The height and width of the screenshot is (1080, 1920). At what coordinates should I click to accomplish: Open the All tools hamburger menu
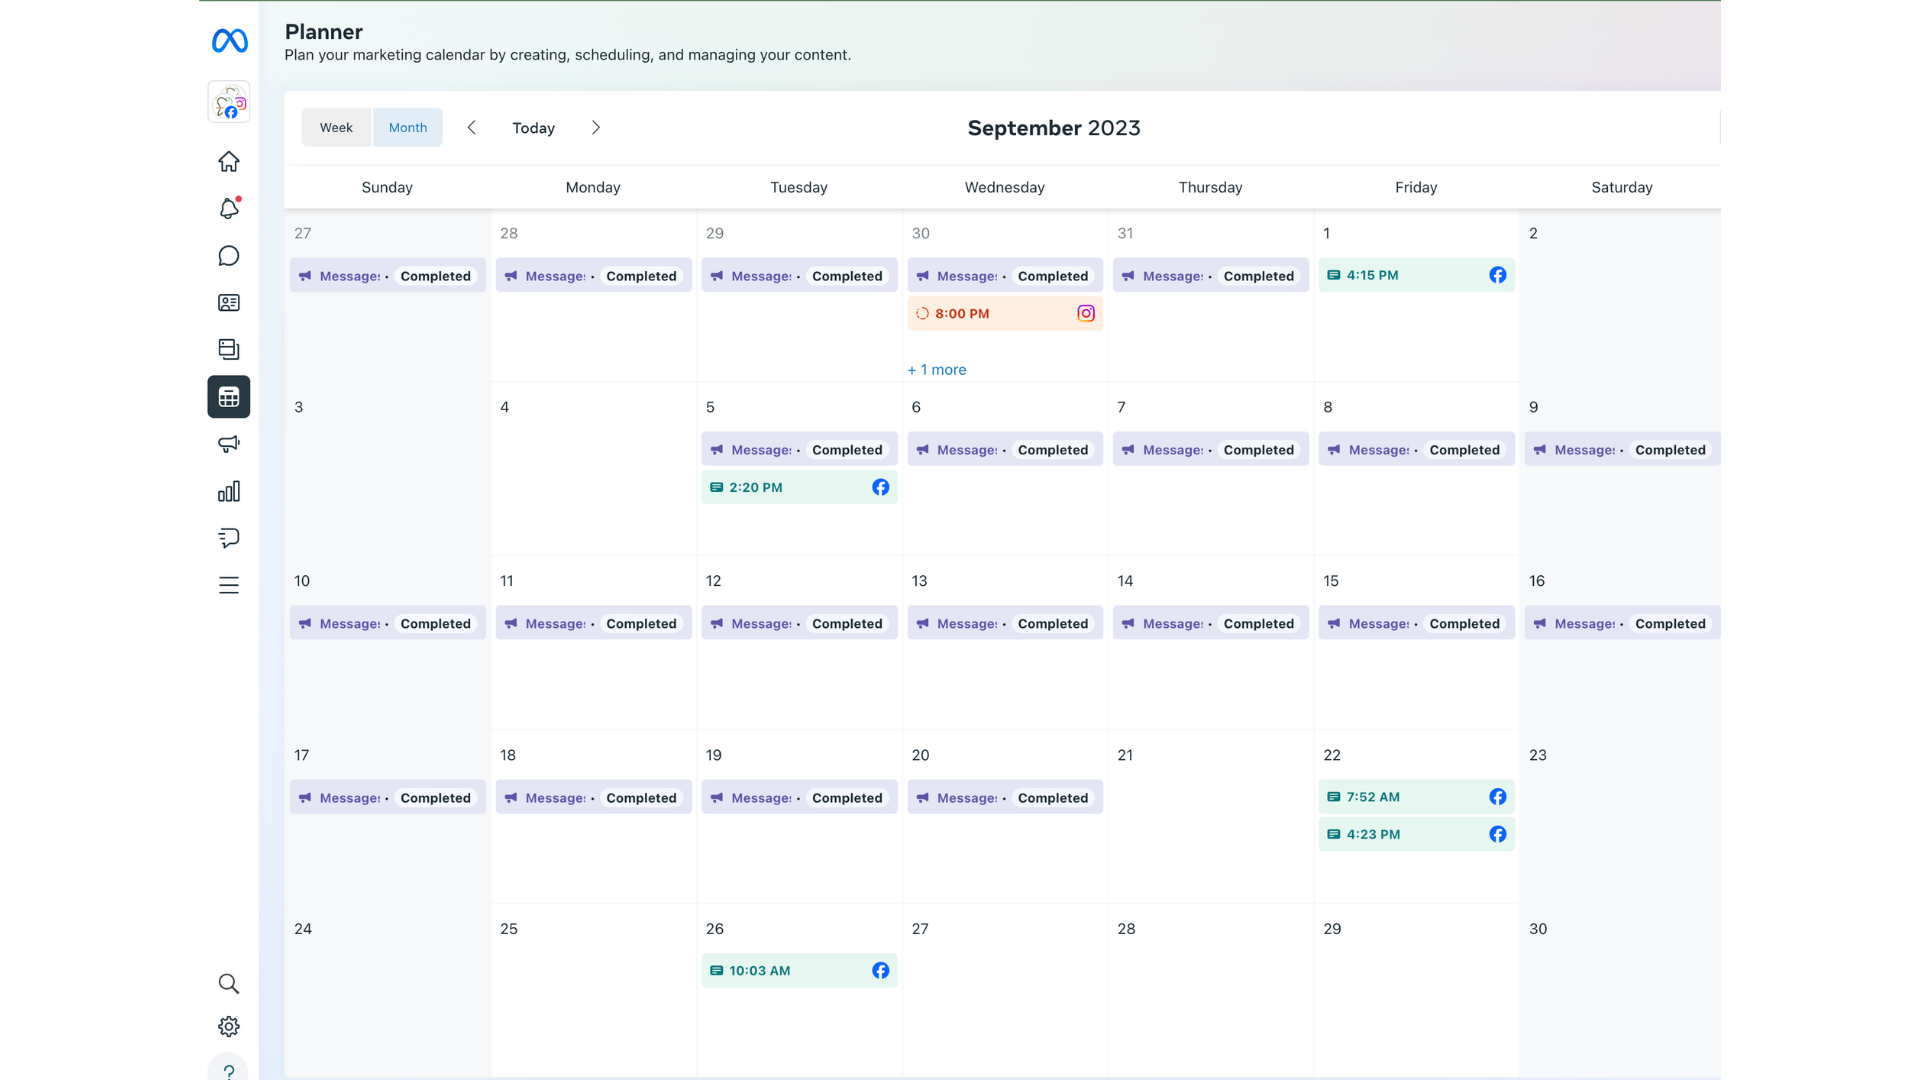click(x=229, y=585)
